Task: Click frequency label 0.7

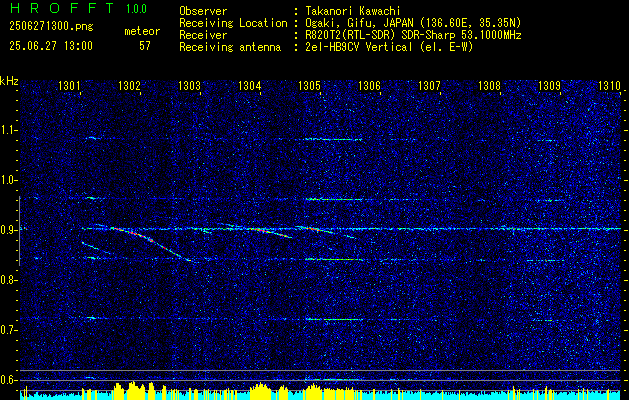Action: click(x=8, y=330)
